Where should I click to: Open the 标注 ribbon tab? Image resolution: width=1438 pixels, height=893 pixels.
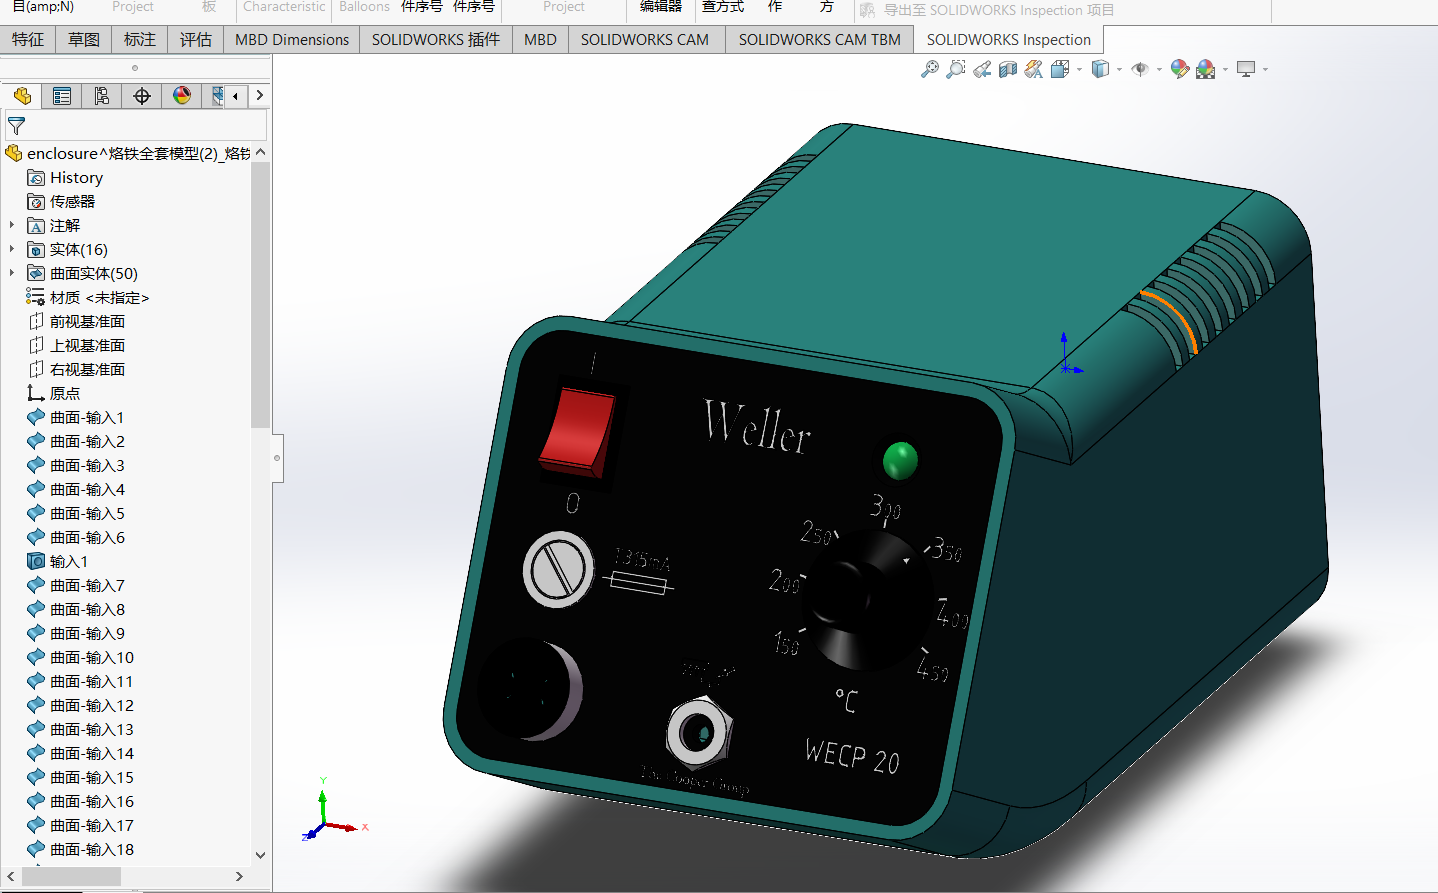(x=140, y=40)
